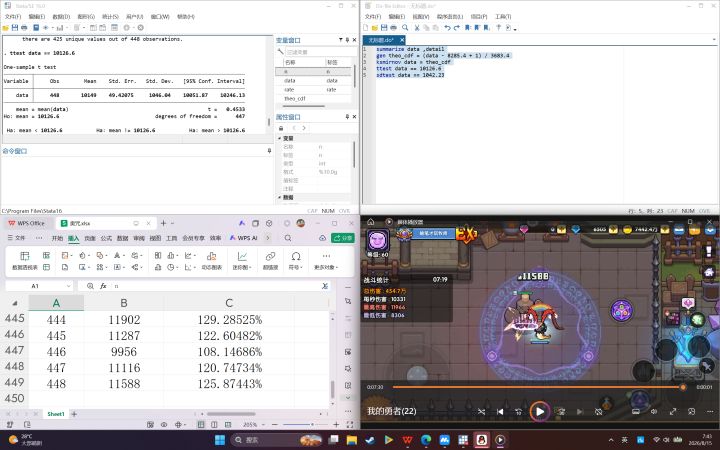Click the 超链接 hyperlink icon
The width and height of the screenshot is (720, 450).
coord(270,260)
